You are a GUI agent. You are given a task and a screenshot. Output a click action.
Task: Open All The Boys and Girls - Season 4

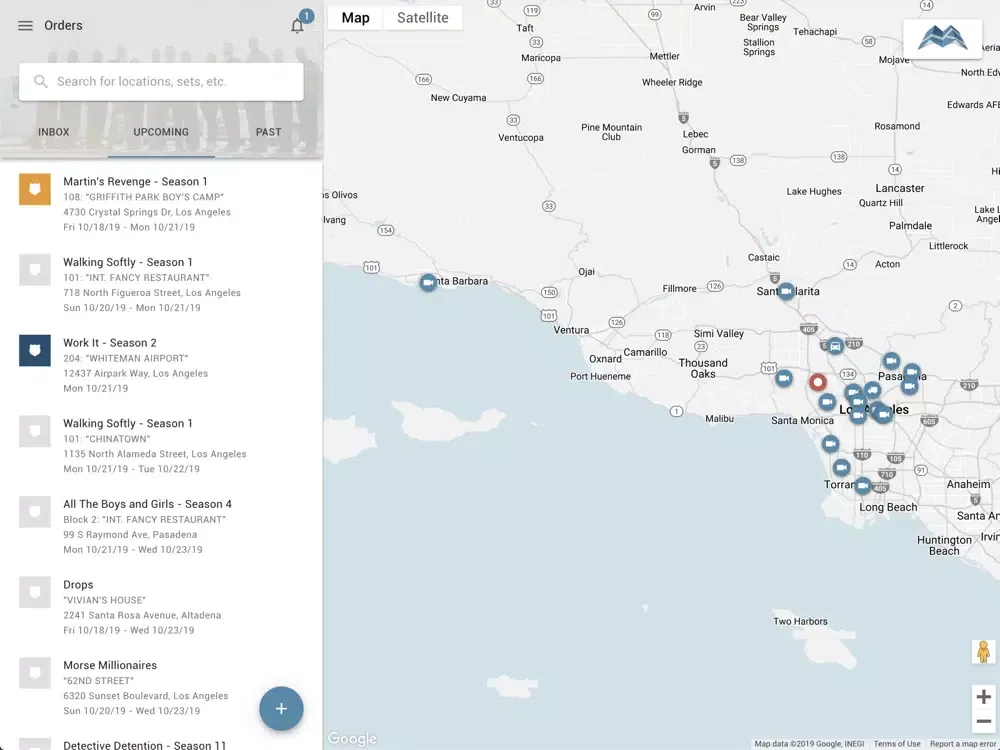pyautogui.click(x=147, y=504)
